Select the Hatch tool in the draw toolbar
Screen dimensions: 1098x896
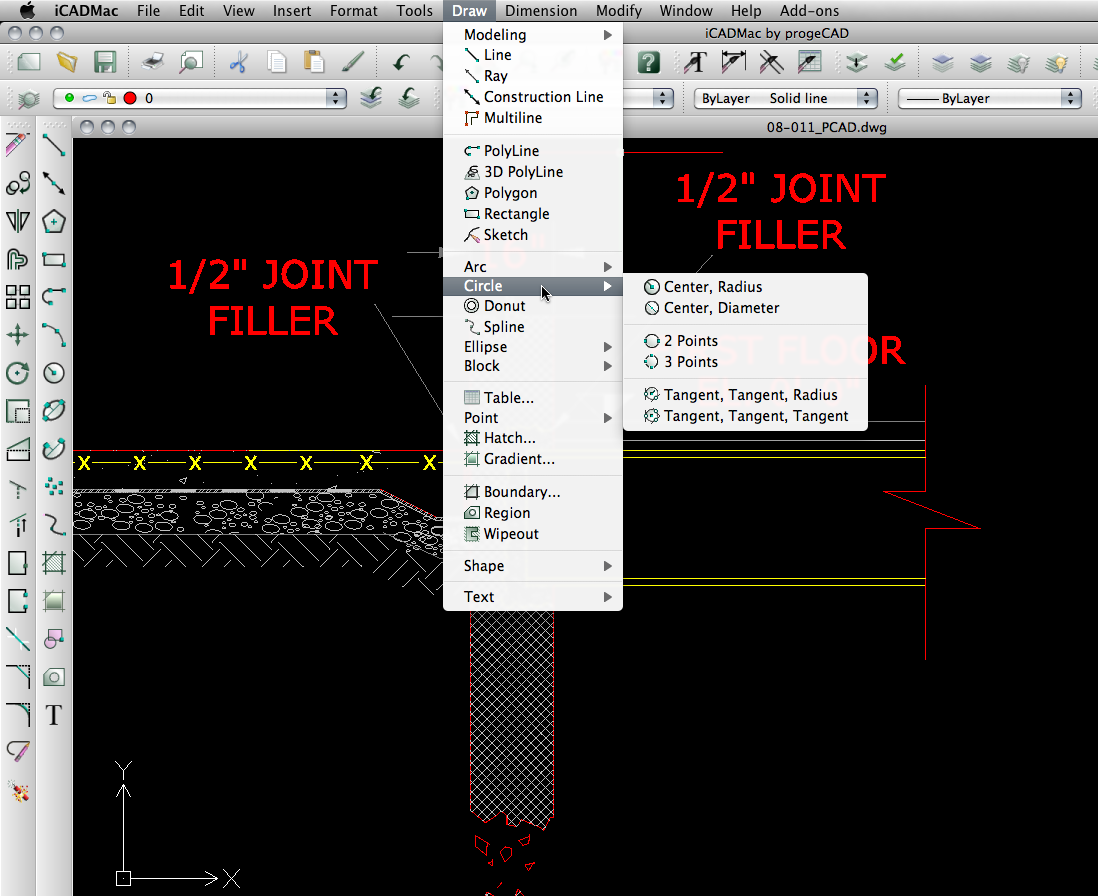(54, 562)
